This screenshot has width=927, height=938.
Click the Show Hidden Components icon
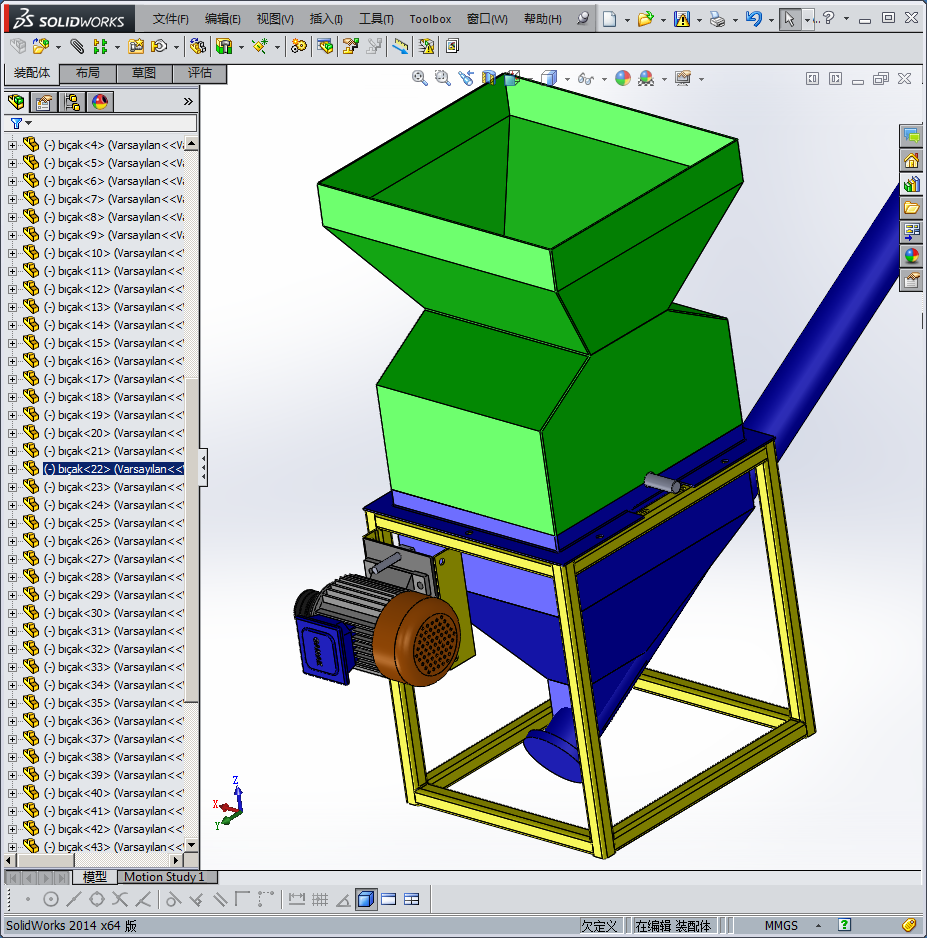click(x=197, y=46)
